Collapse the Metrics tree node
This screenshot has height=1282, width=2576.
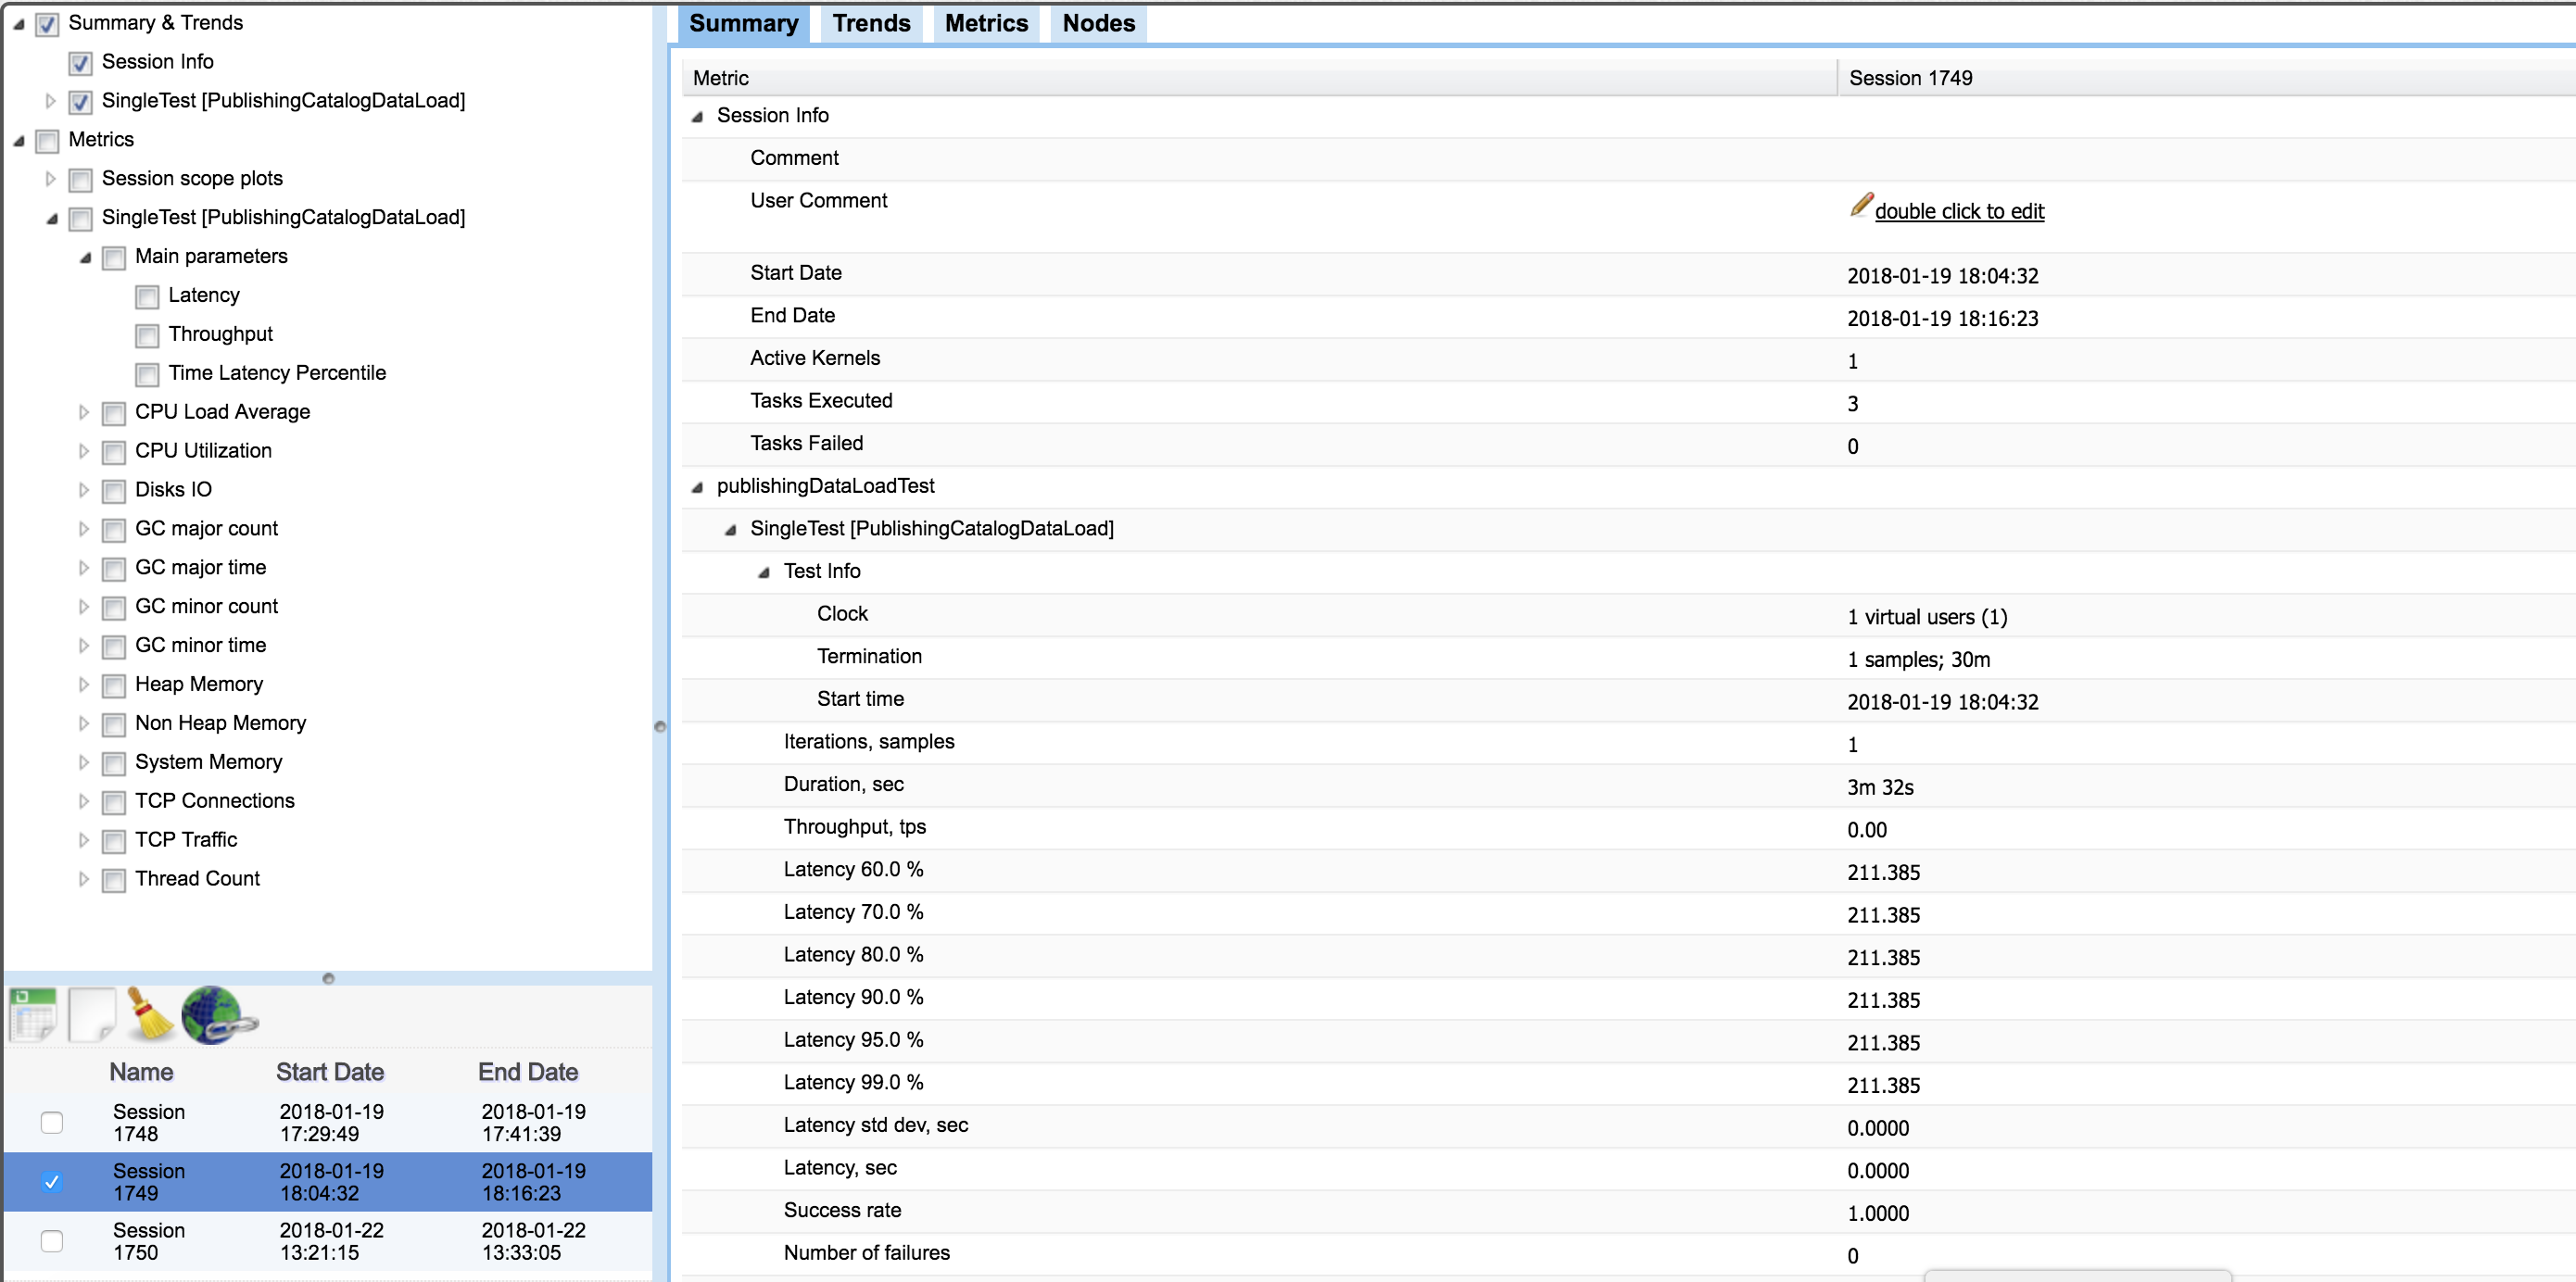(18, 141)
